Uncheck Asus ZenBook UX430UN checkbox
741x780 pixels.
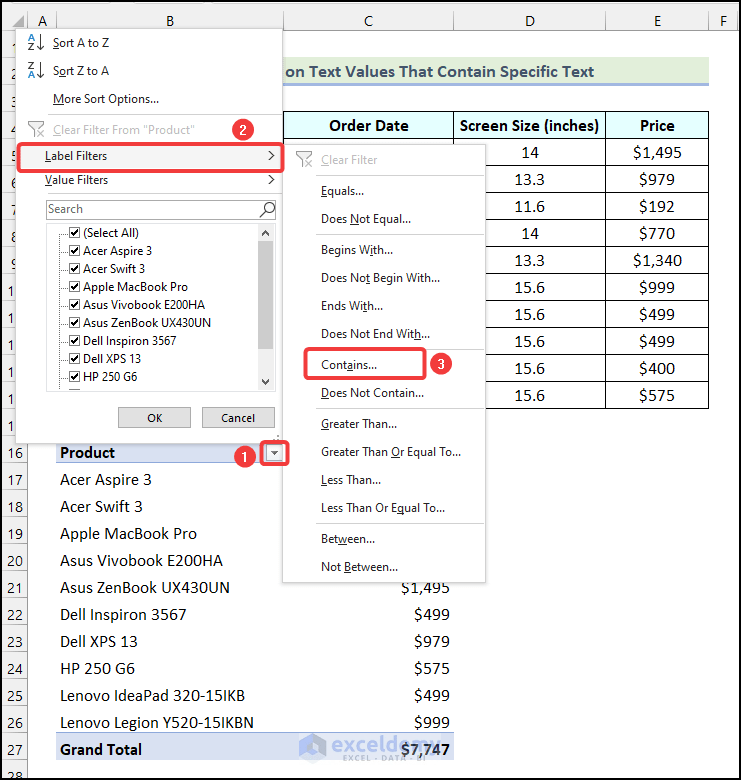click(75, 322)
